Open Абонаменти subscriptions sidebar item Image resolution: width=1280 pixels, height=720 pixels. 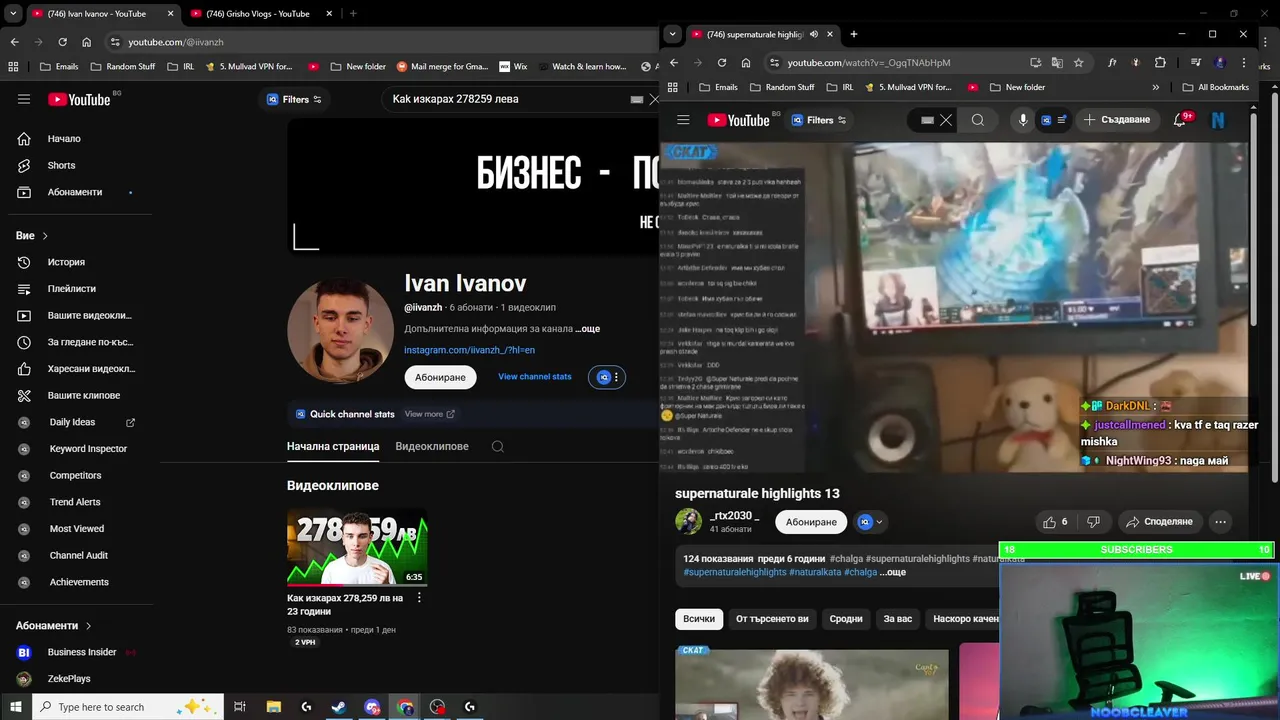tap(75, 192)
